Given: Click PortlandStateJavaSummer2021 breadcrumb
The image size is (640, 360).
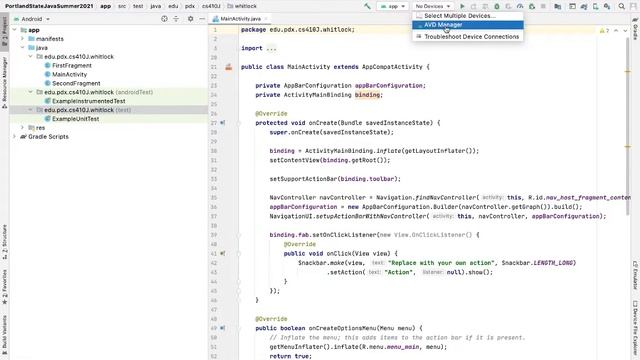Looking at the screenshot, I should [x=49, y=6].
